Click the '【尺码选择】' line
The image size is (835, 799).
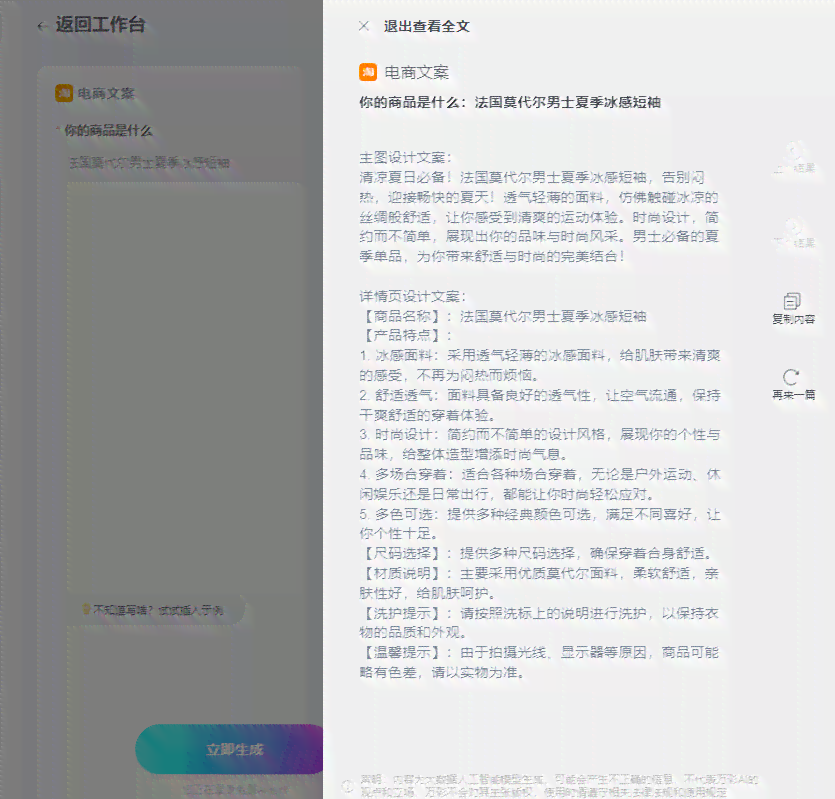(537, 553)
